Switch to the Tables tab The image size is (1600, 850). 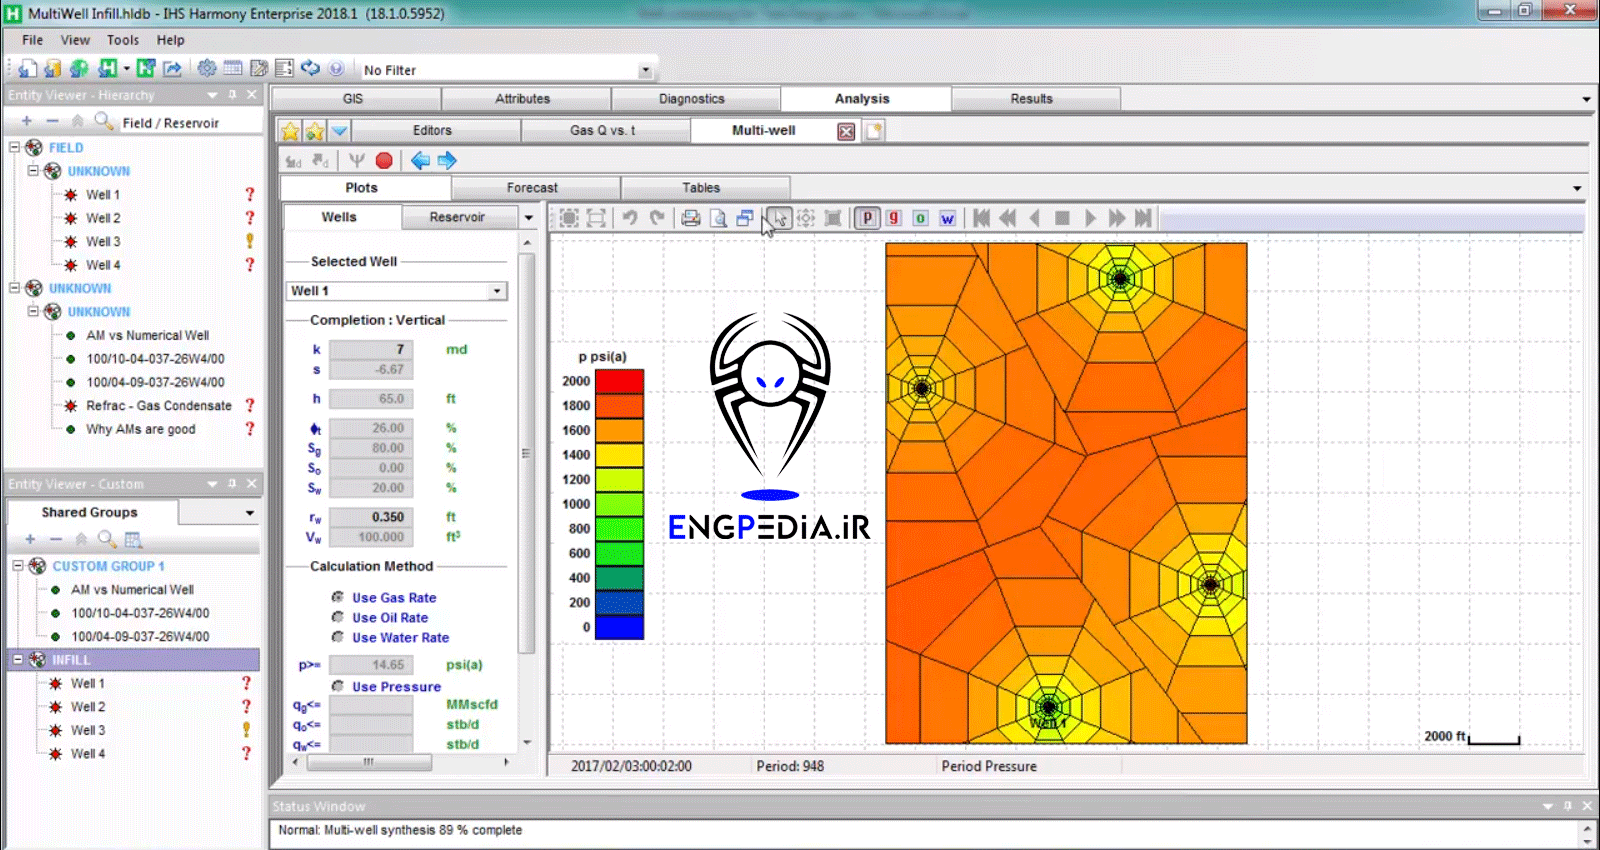(x=701, y=188)
